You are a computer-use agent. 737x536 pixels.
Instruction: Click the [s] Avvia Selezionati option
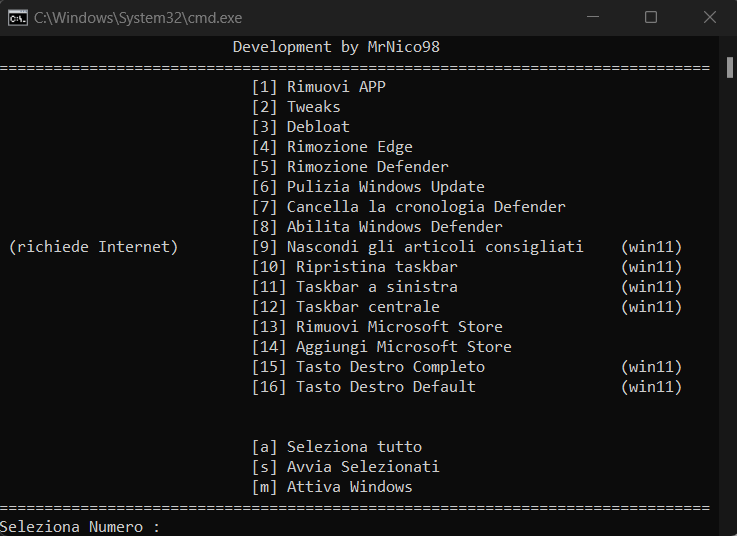point(345,467)
